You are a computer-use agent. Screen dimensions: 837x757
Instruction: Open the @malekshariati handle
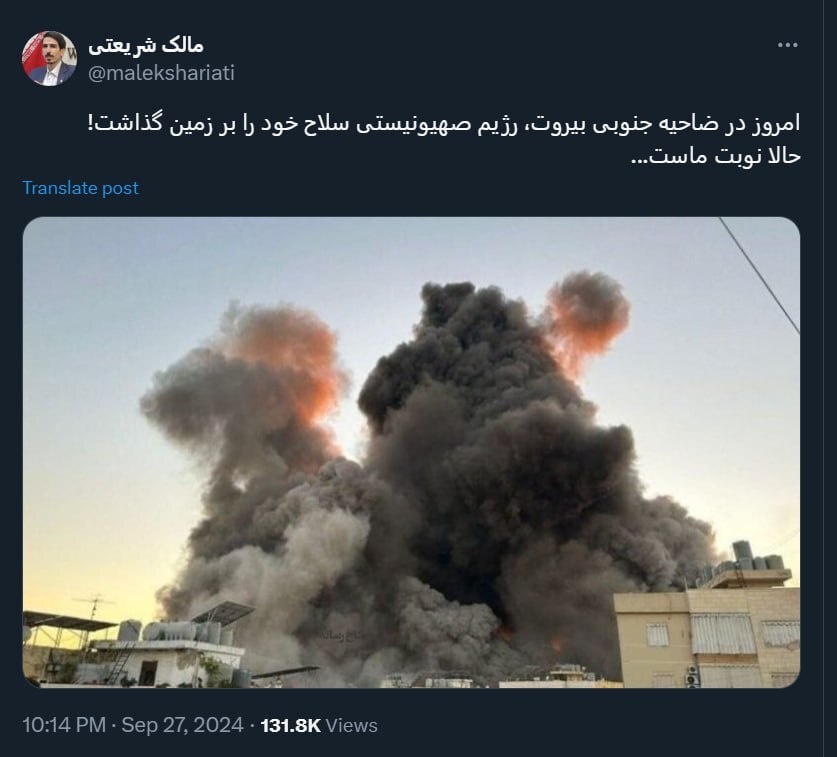tap(161, 73)
